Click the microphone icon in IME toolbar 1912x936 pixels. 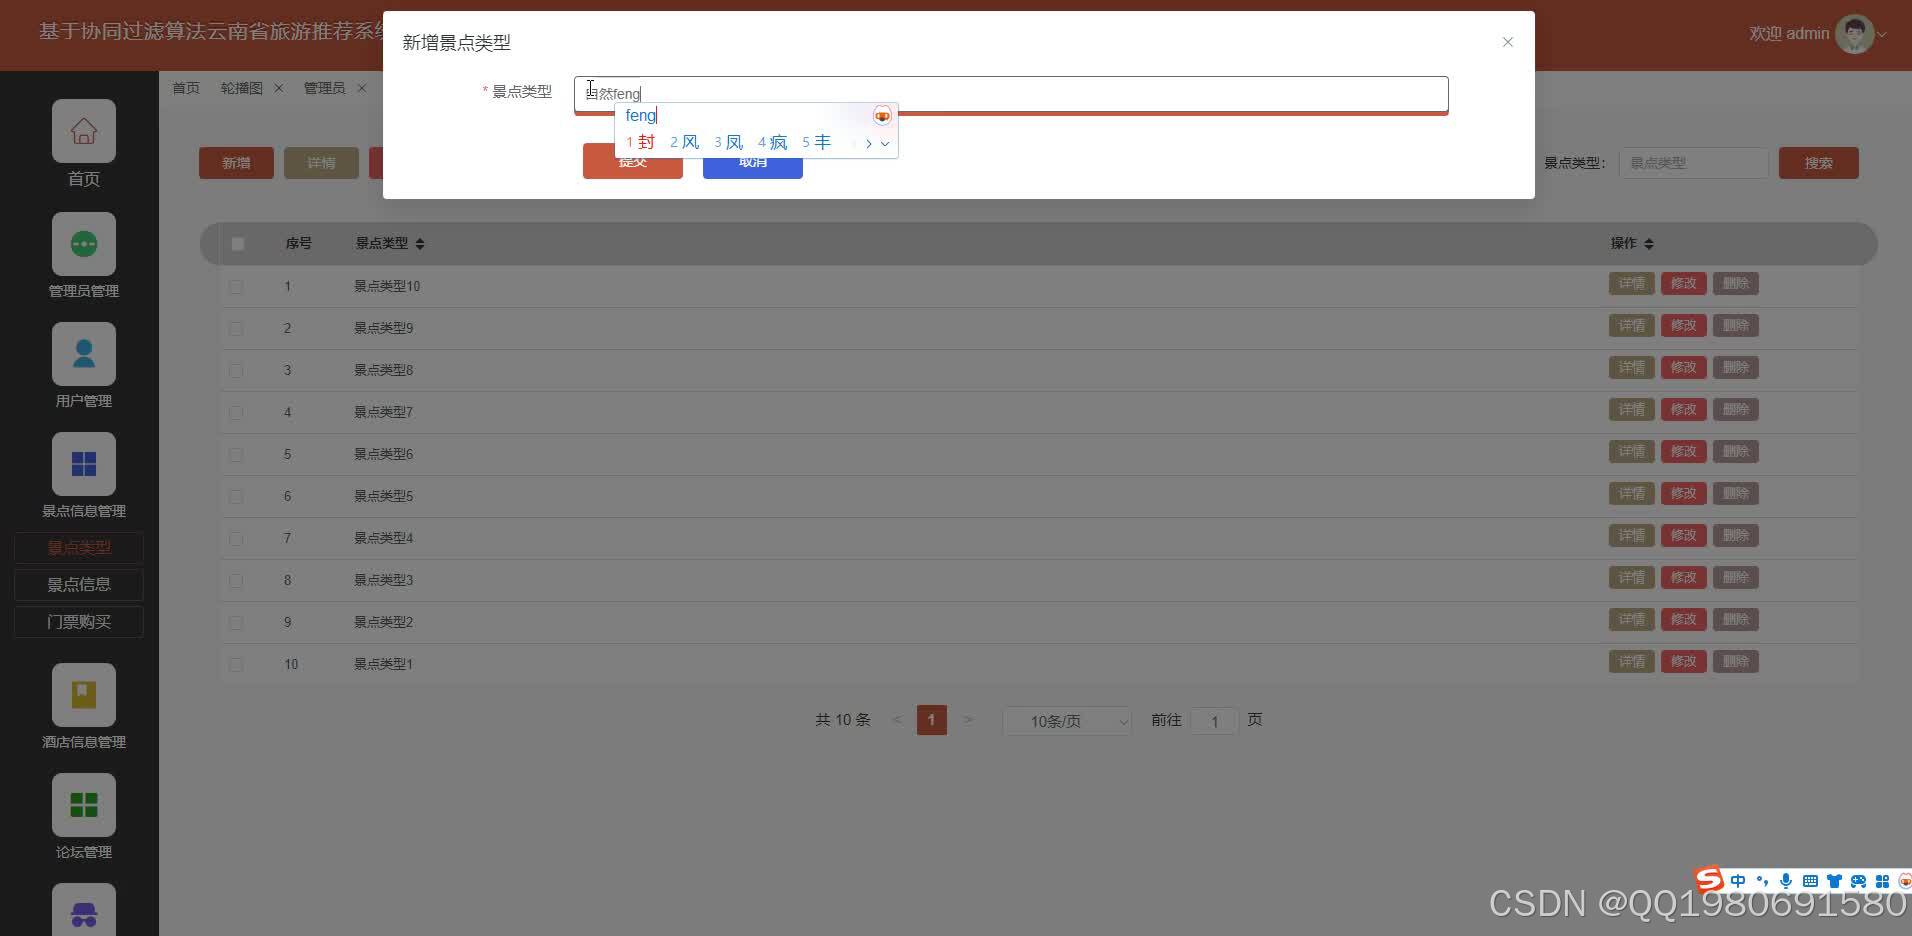[1786, 881]
